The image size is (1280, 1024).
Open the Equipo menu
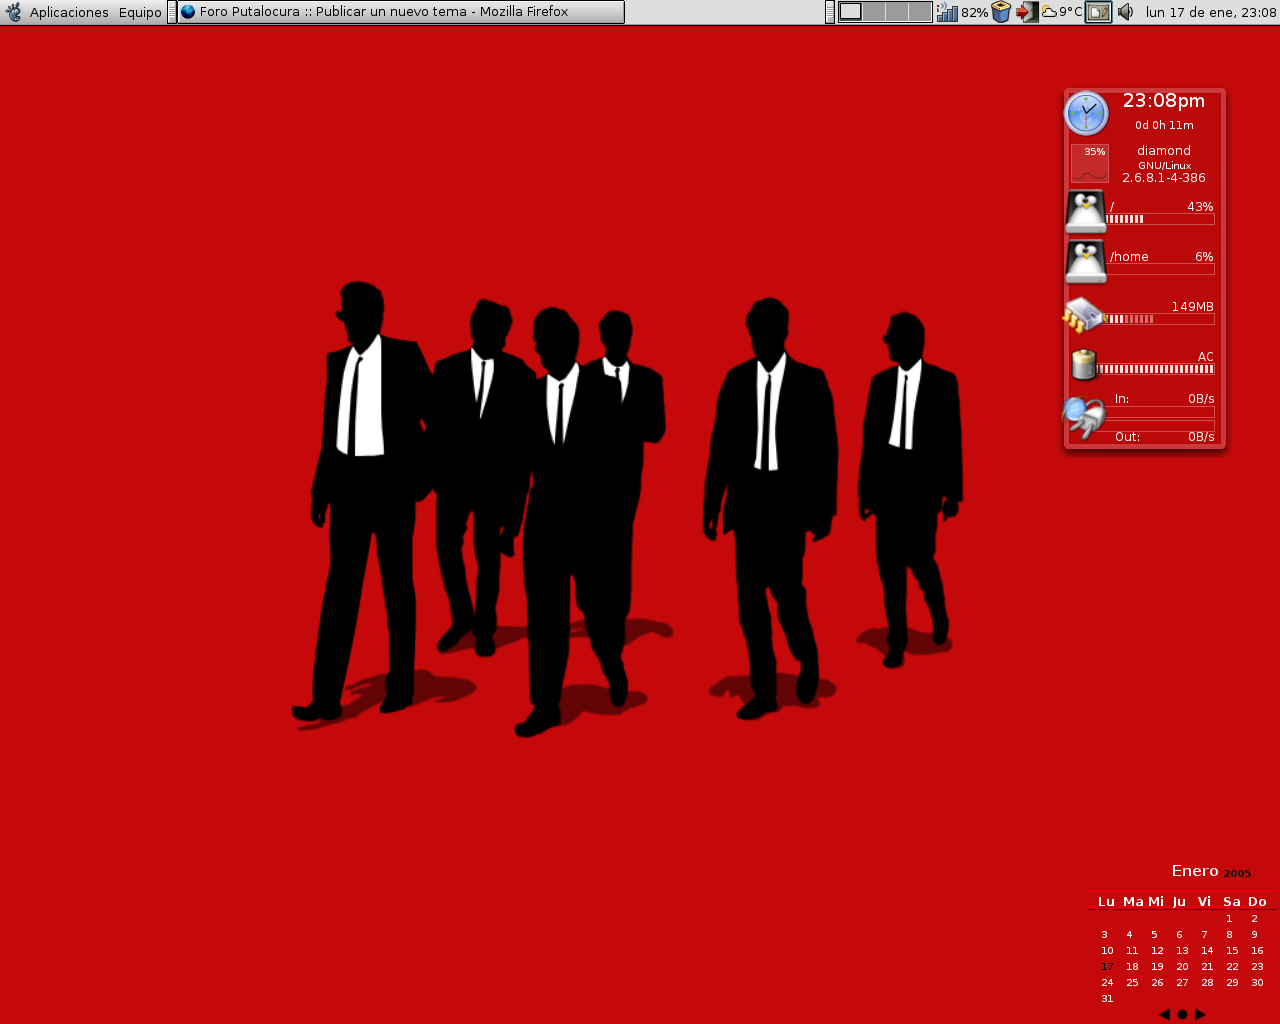click(140, 12)
